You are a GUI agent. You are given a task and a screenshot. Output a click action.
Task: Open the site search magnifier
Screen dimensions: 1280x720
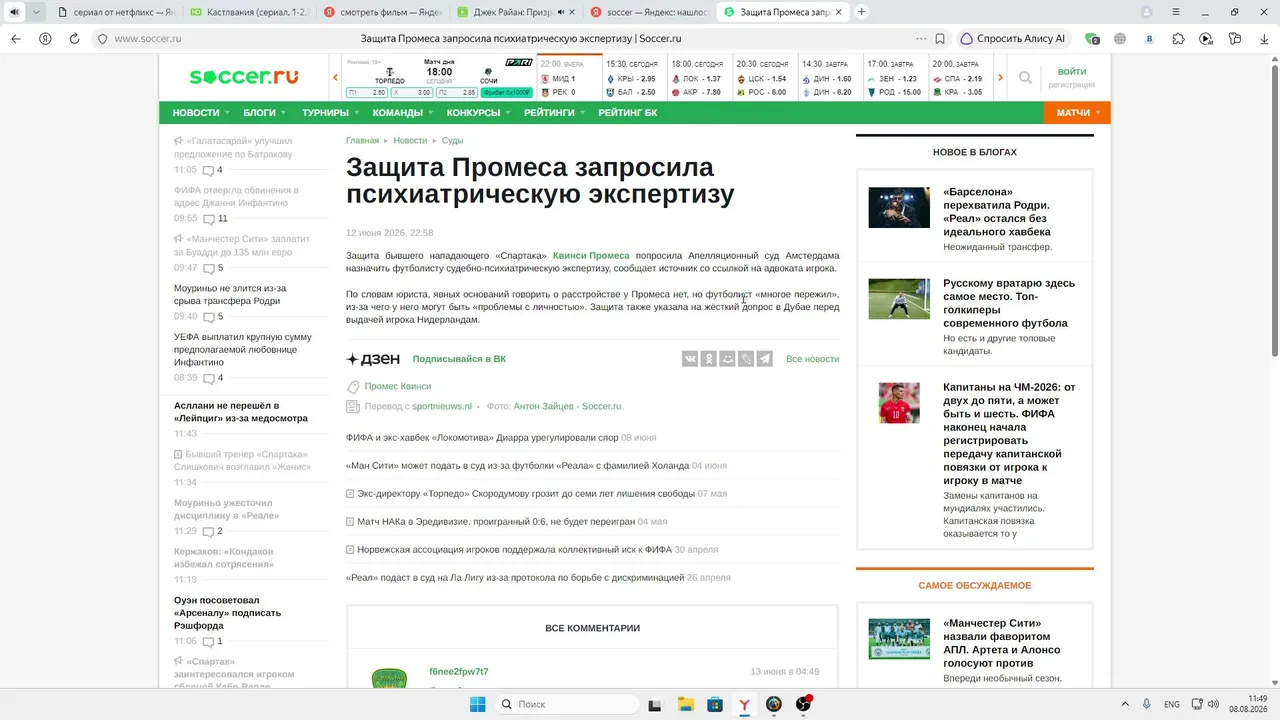pos(1025,78)
